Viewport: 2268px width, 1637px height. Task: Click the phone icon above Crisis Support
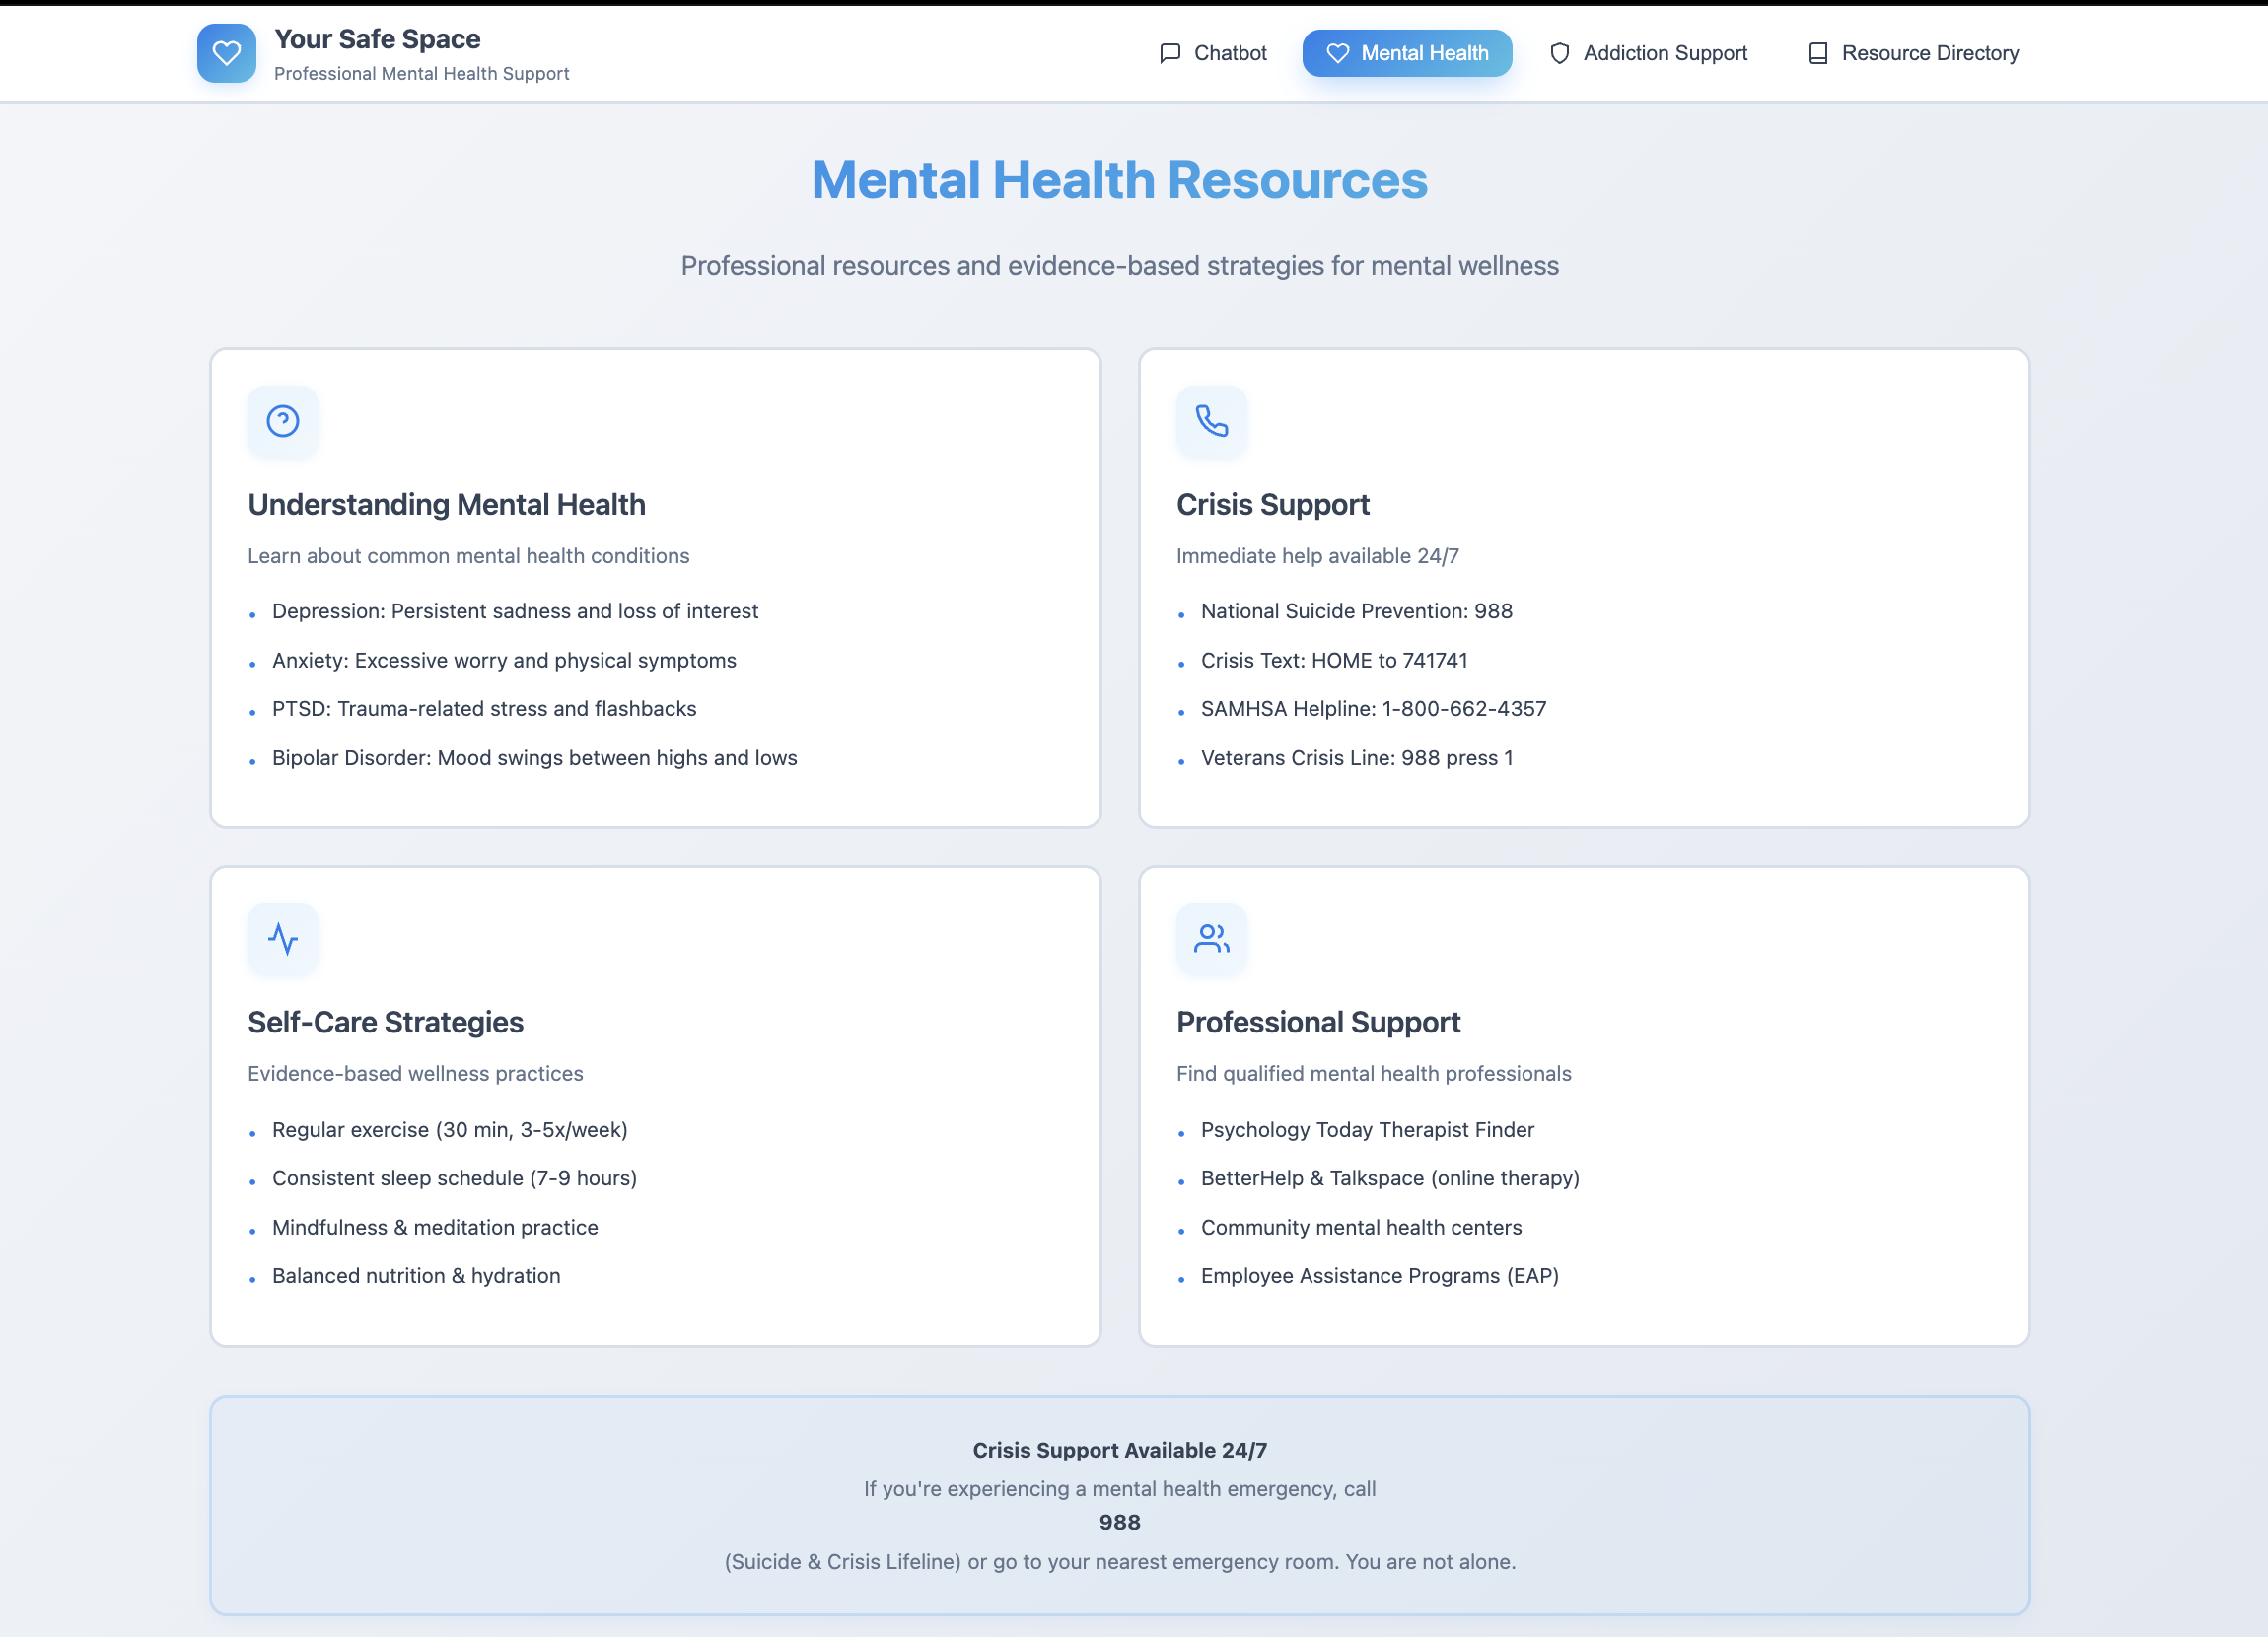coord(1211,421)
